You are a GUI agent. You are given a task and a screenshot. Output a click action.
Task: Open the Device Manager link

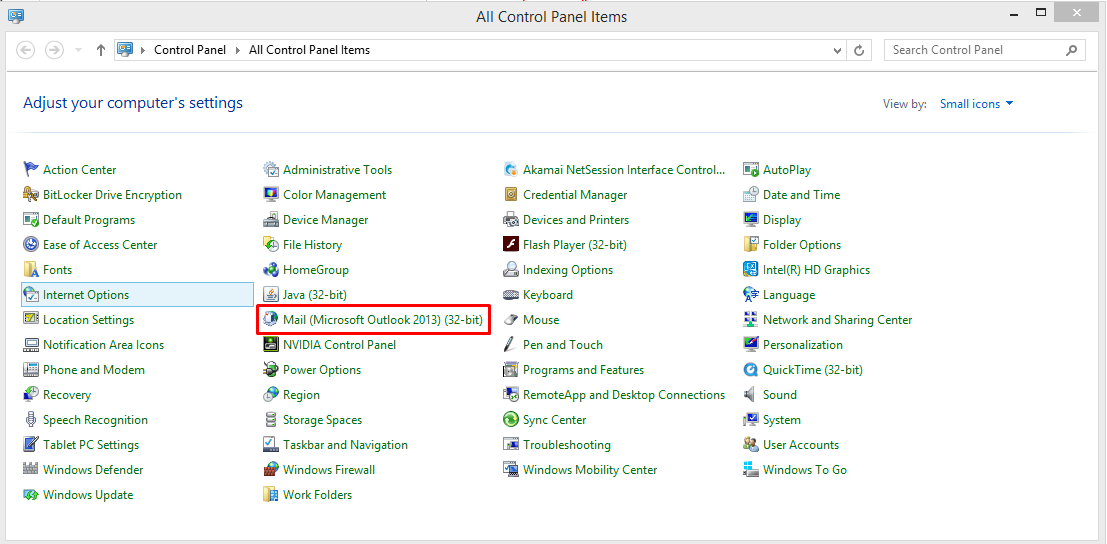[325, 220]
